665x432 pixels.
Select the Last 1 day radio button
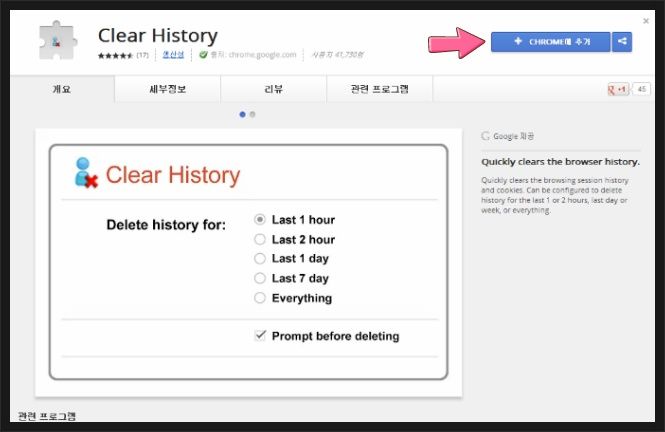tap(260, 258)
